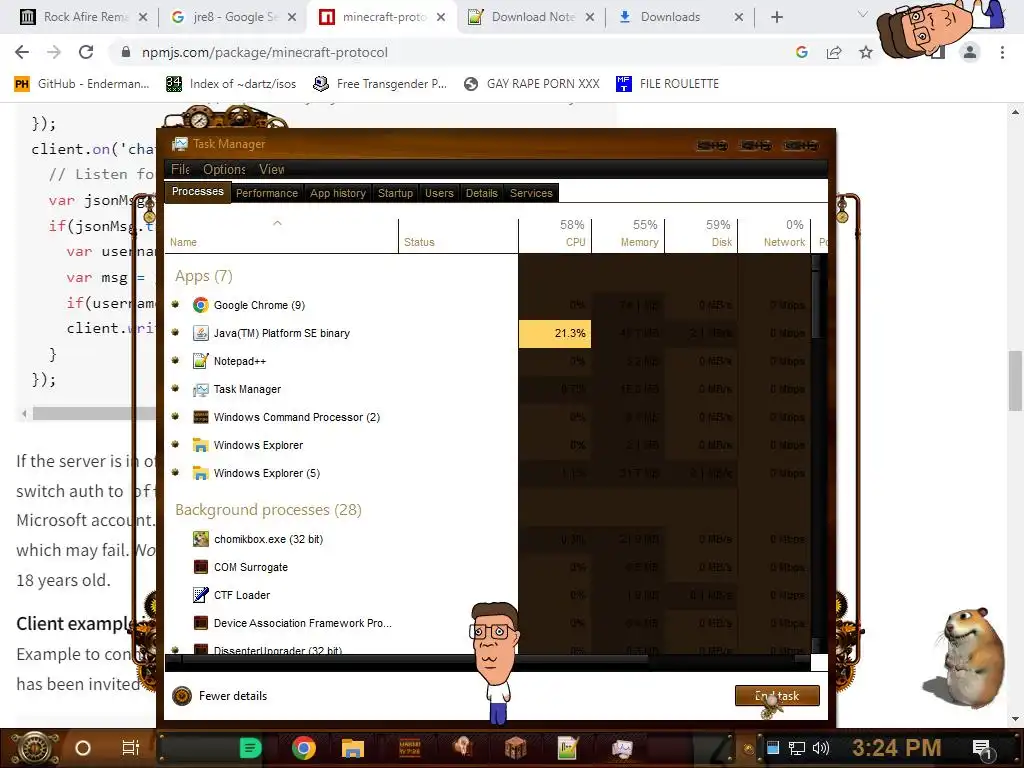Open a new Chrome tab
Screen dimensions: 1024x768
coord(776,17)
